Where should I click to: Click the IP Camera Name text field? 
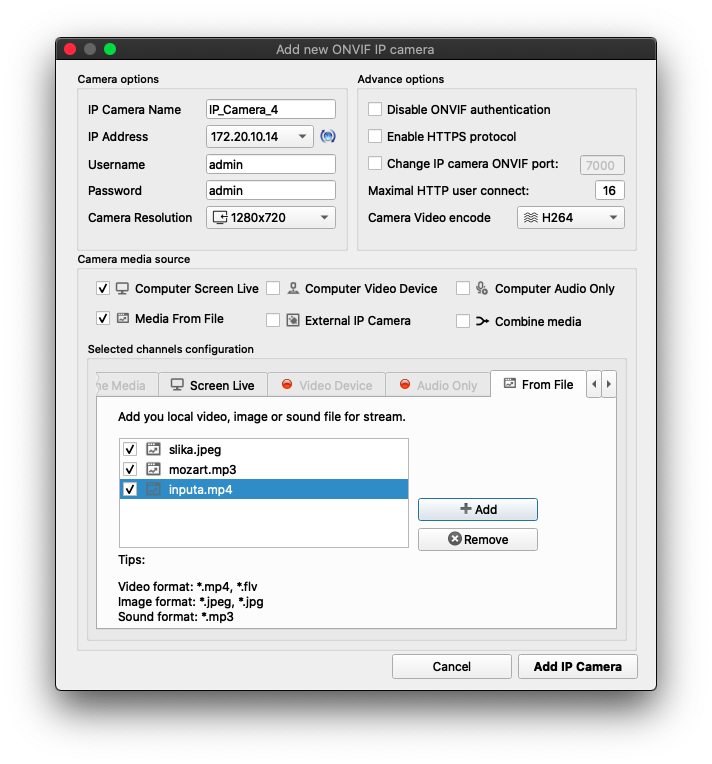coord(270,109)
